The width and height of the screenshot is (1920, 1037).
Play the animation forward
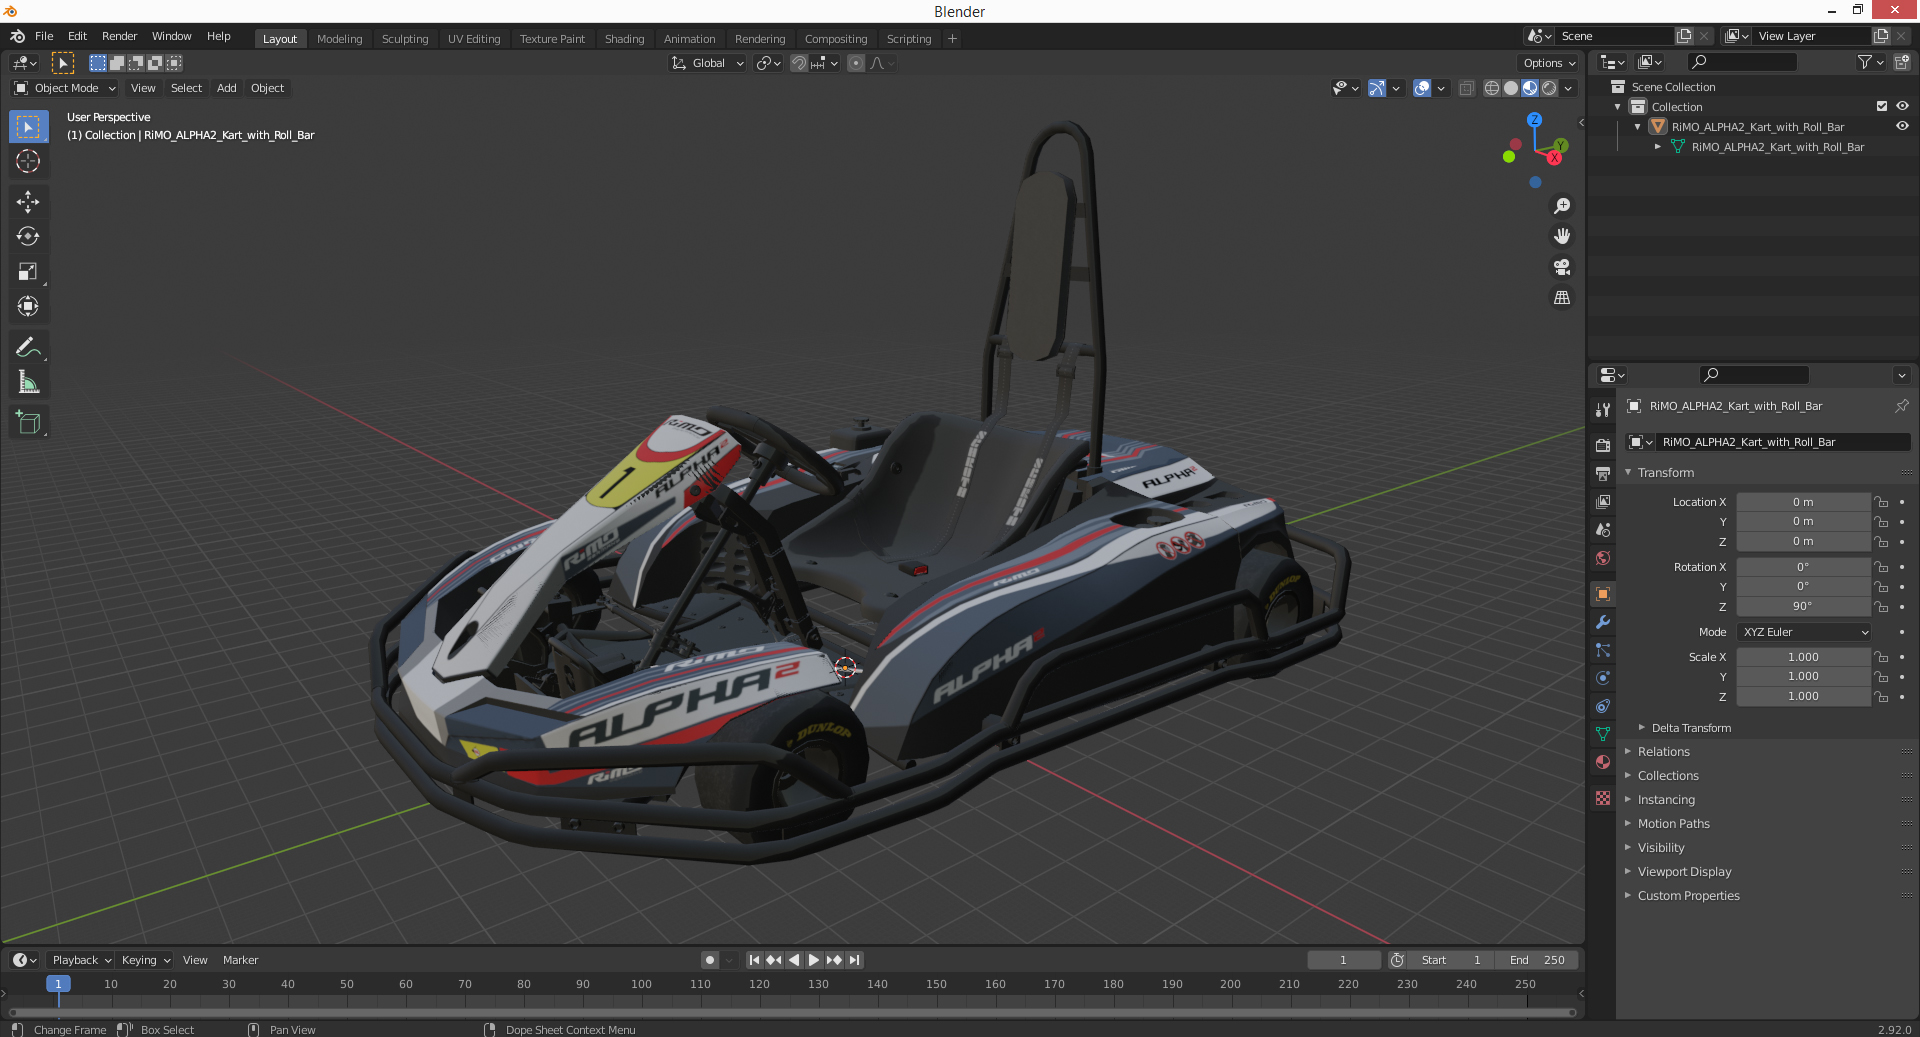tap(814, 960)
